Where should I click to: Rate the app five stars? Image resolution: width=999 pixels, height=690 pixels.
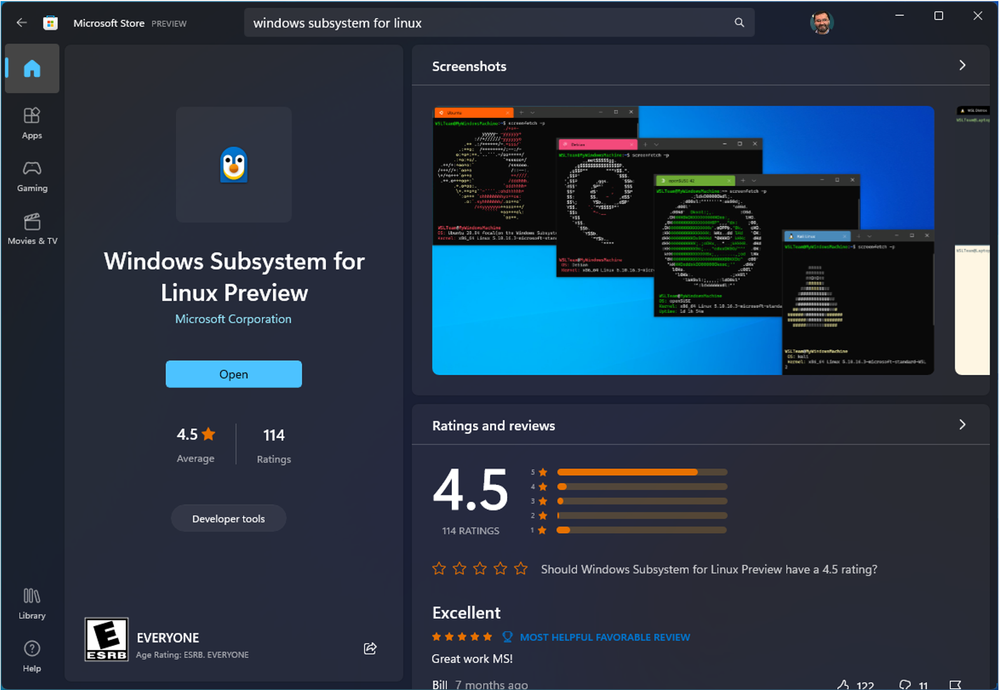pos(521,568)
